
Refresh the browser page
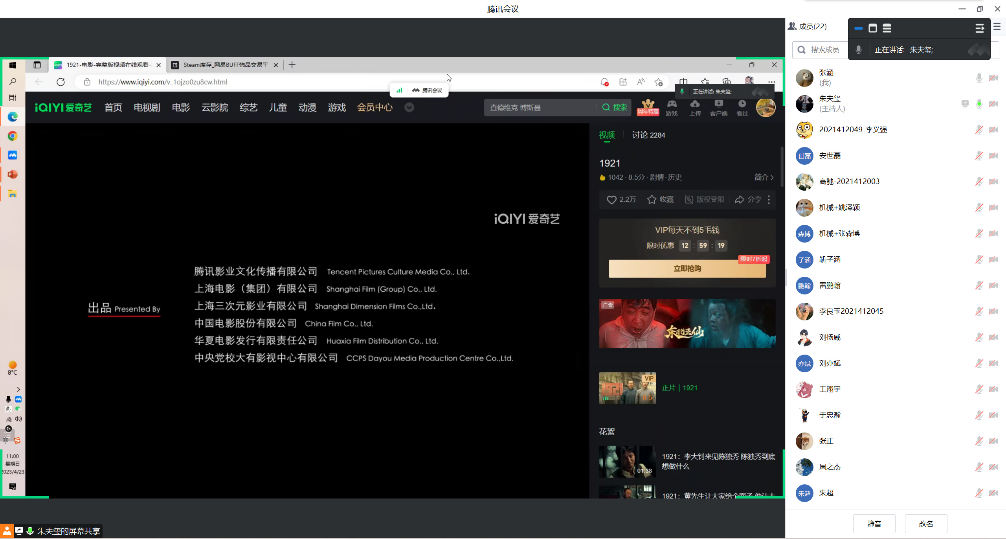click(61, 82)
